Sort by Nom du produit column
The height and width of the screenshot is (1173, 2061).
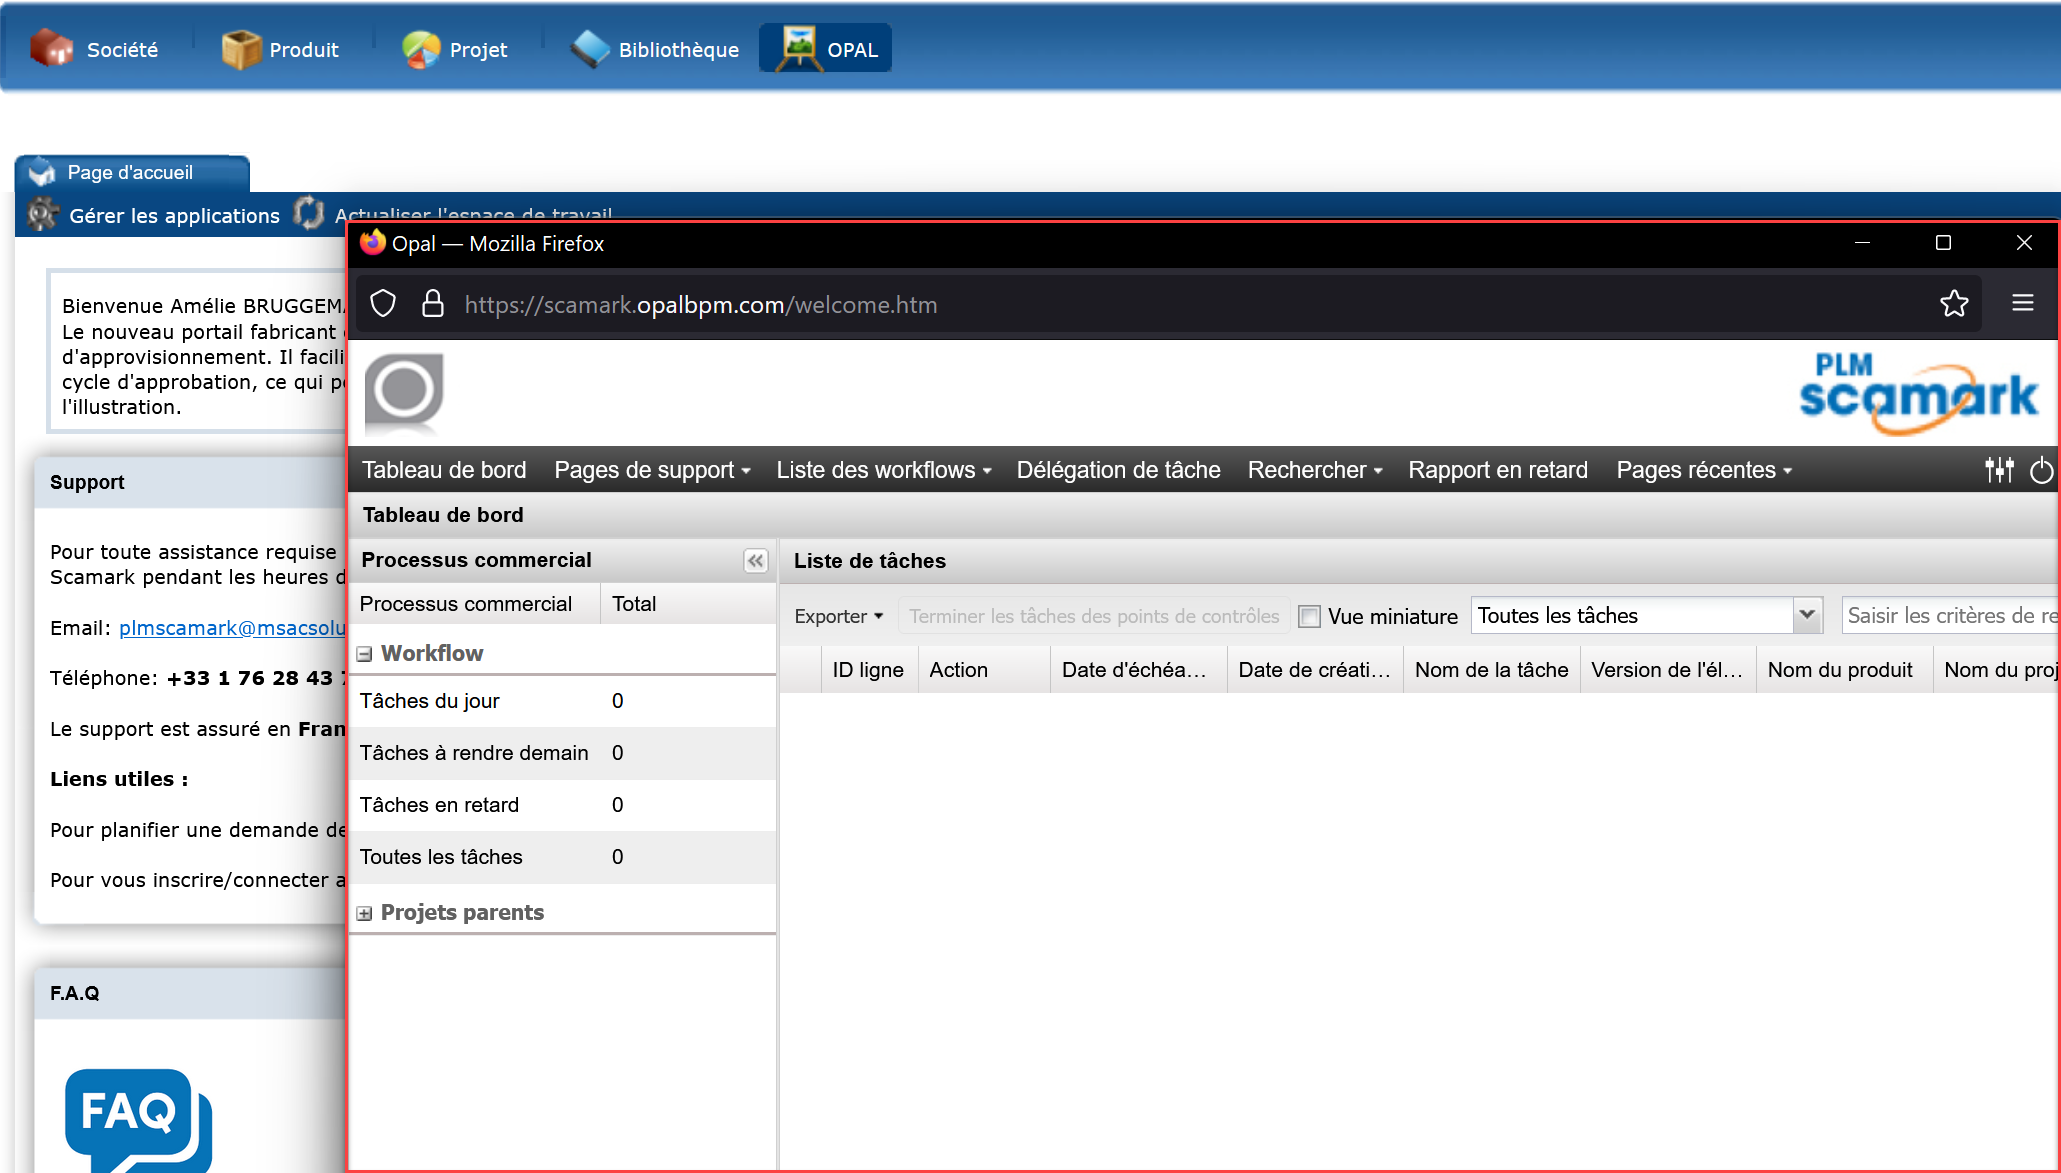point(1845,670)
